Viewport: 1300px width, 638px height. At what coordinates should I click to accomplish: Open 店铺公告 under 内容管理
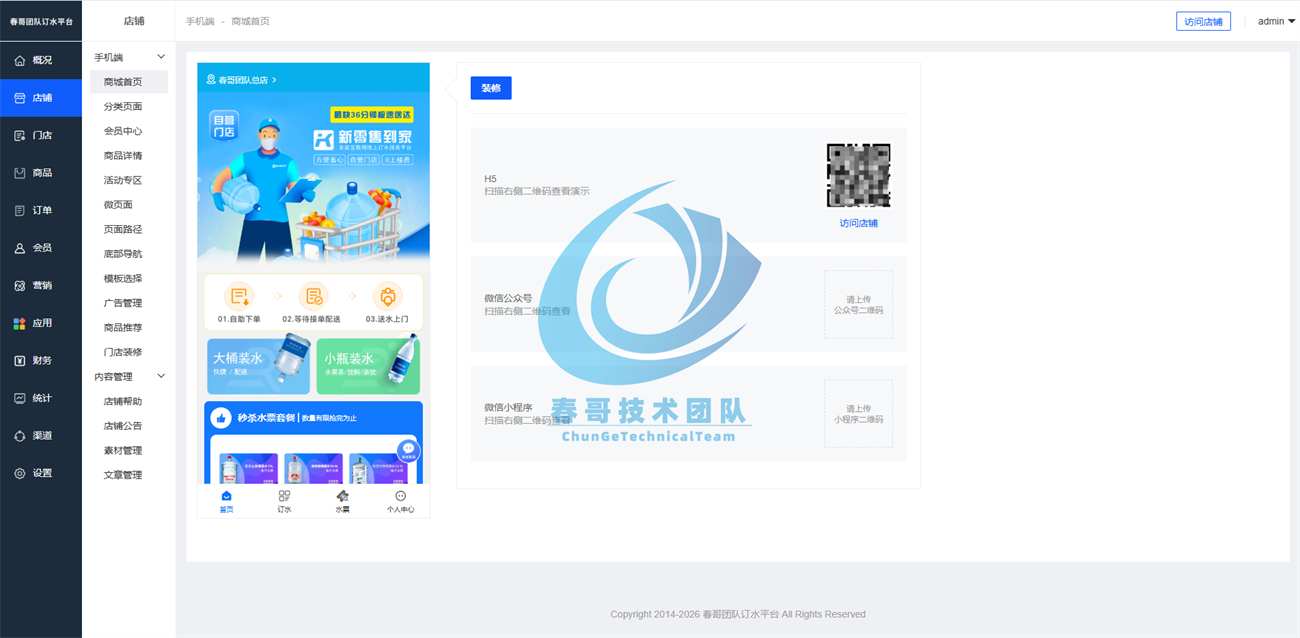click(123, 425)
